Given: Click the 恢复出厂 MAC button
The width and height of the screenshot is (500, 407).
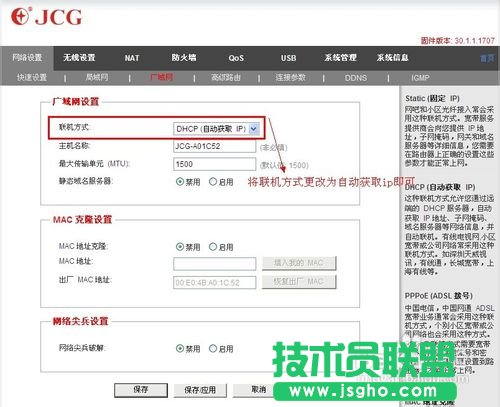Looking at the screenshot, I should (x=299, y=282).
